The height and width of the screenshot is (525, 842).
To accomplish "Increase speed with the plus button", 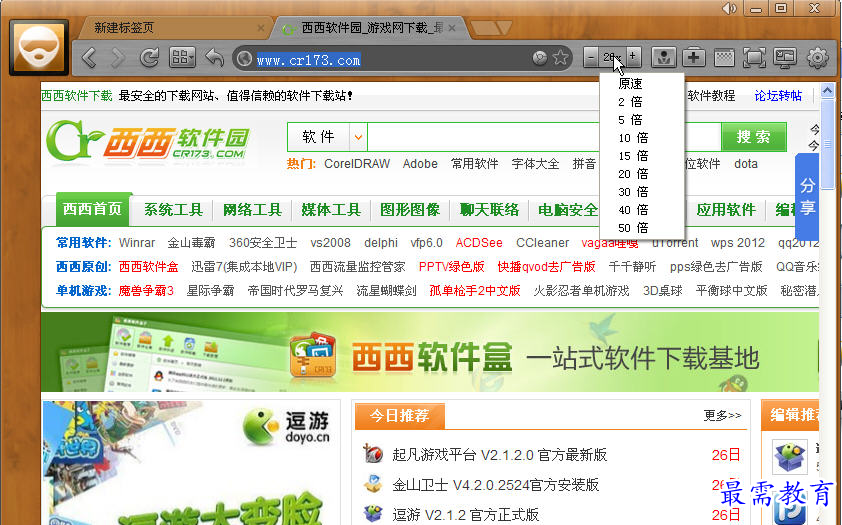I will 633,57.
